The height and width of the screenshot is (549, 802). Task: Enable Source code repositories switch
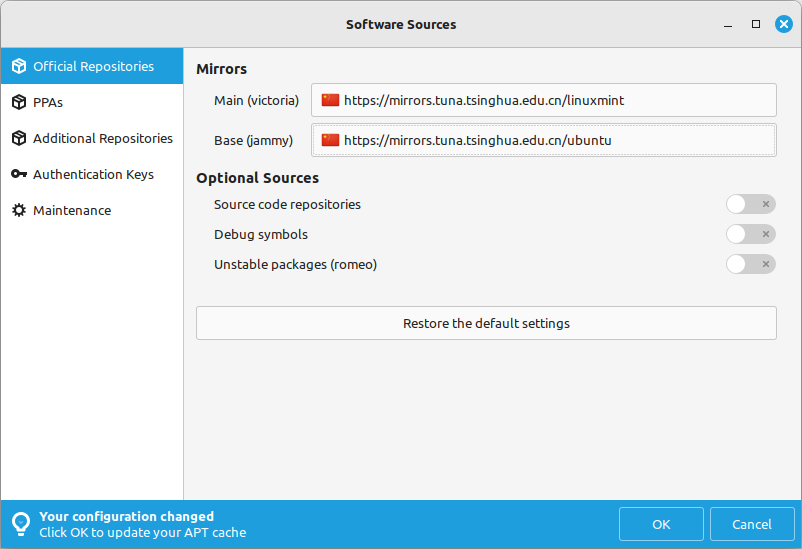click(x=750, y=205)
